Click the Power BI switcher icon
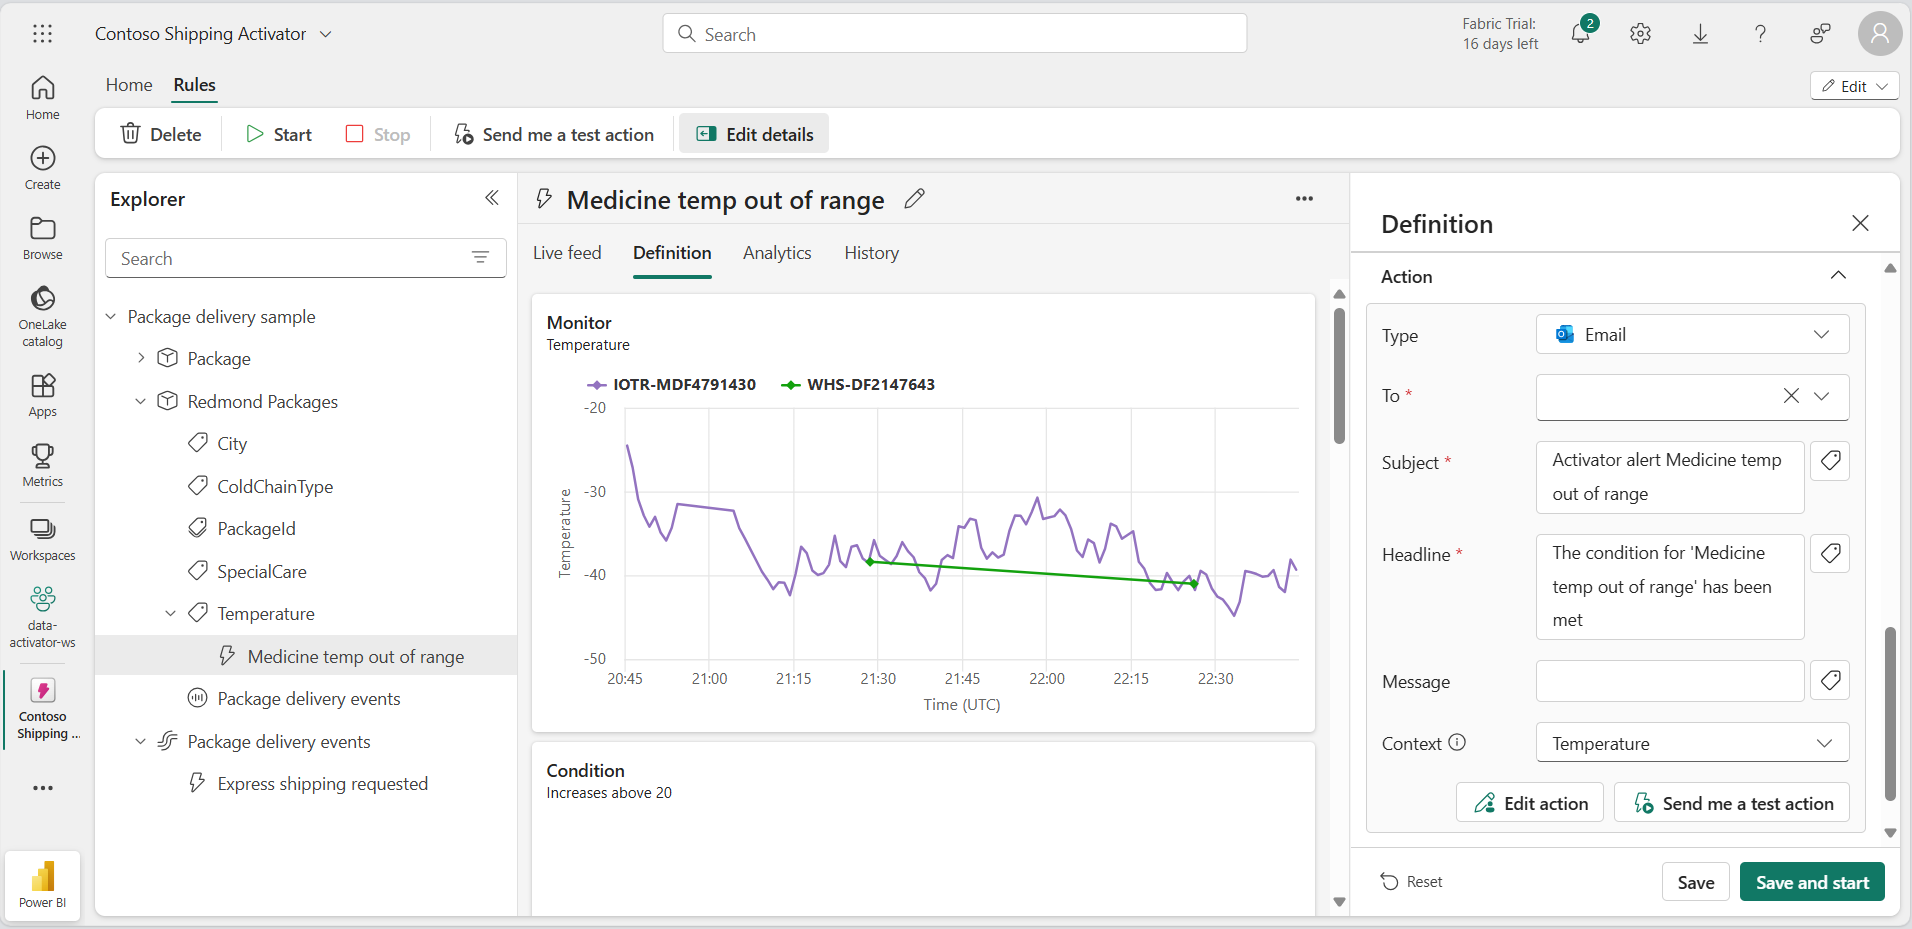1912x929 pixels. point(42,885)
